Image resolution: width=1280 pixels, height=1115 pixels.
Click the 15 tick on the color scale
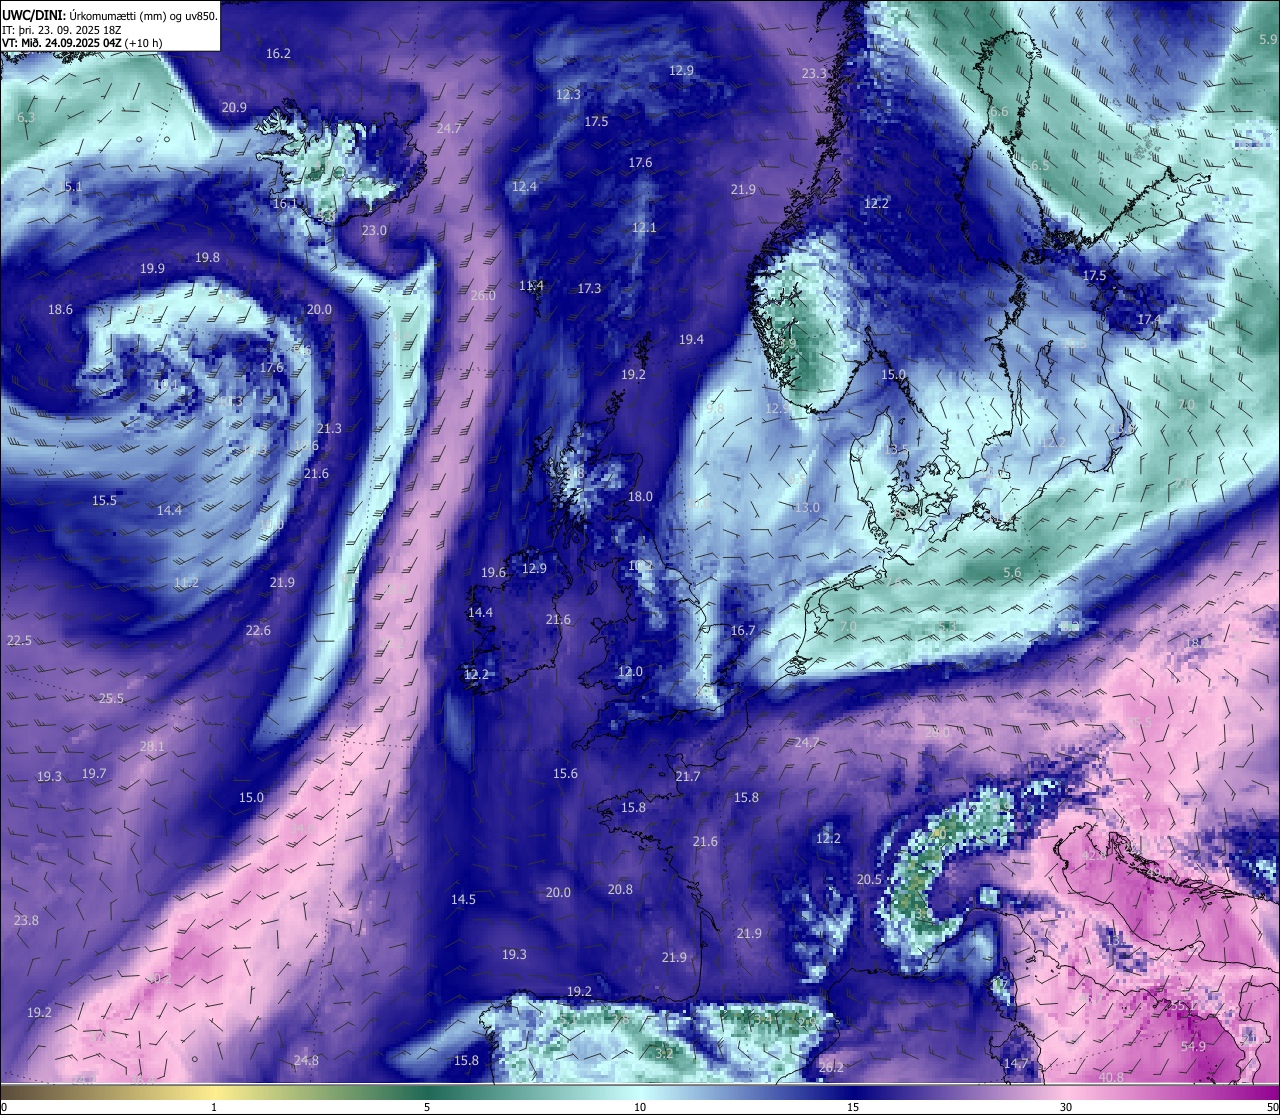(853, 1107)
